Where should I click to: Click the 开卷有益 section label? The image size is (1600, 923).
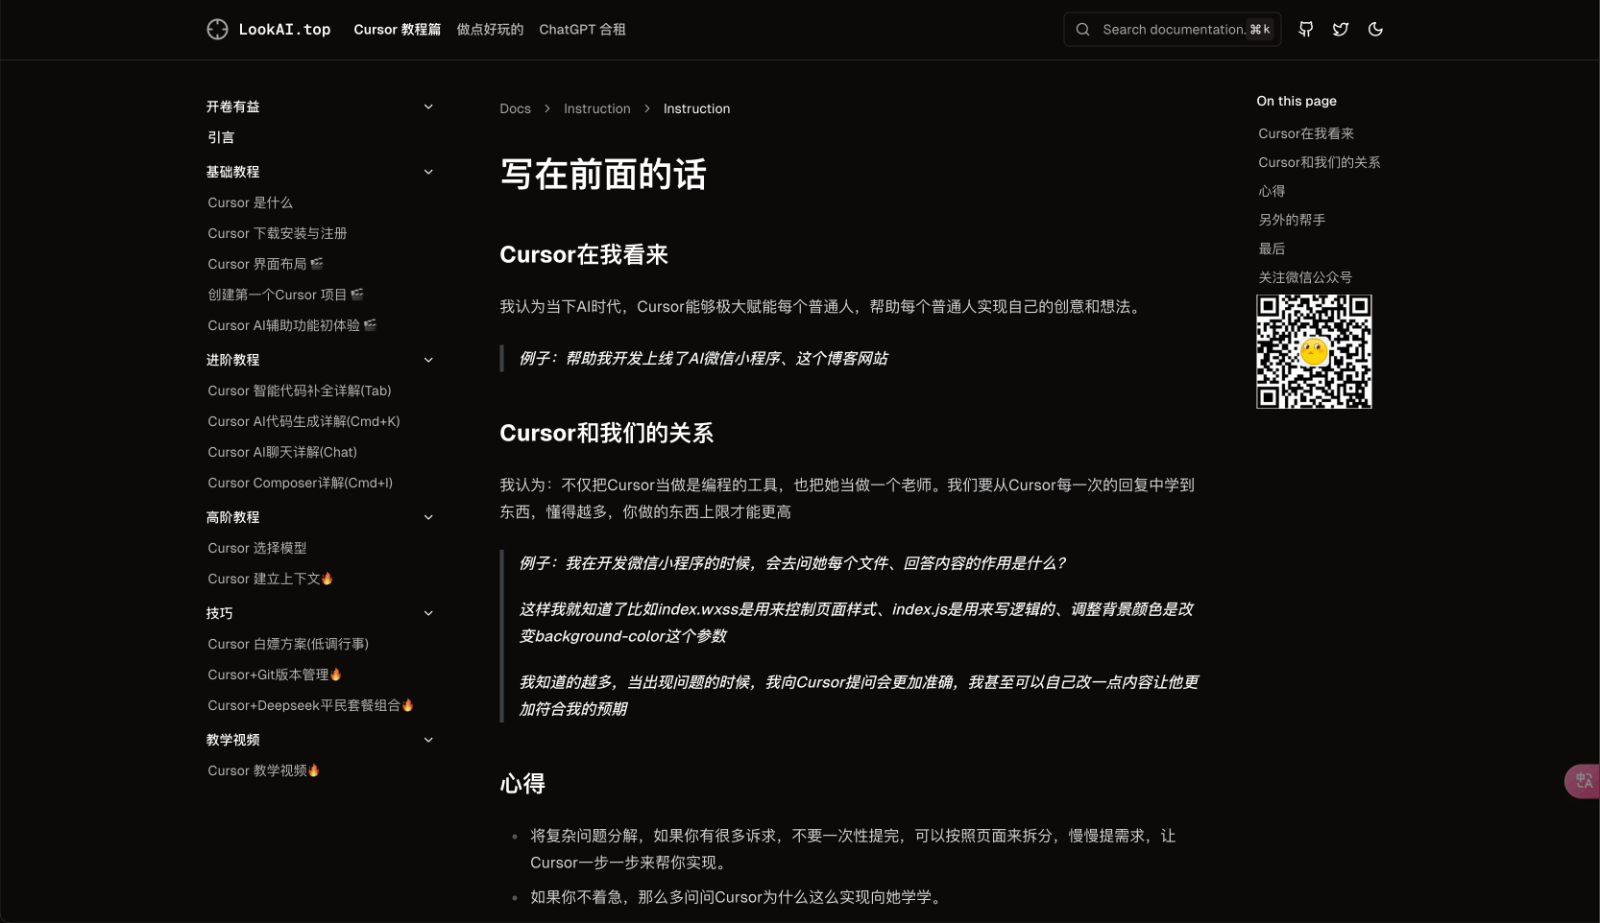(x=233, y=106)
